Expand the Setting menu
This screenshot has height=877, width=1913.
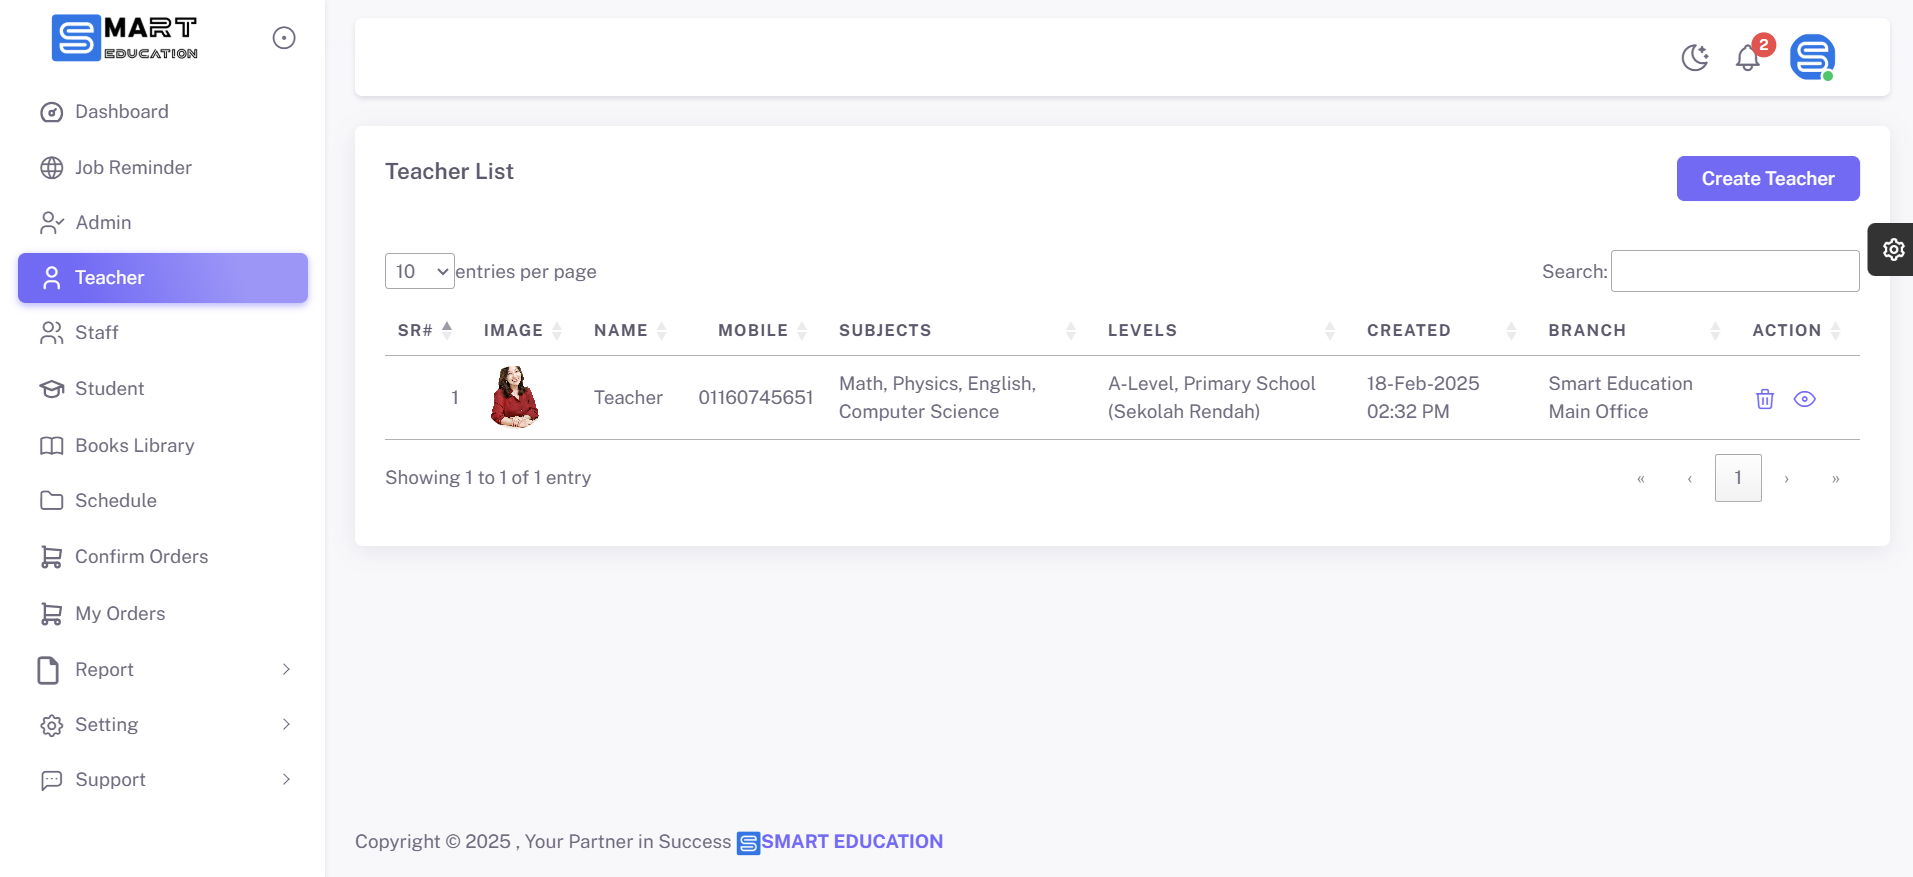[163, 725]
